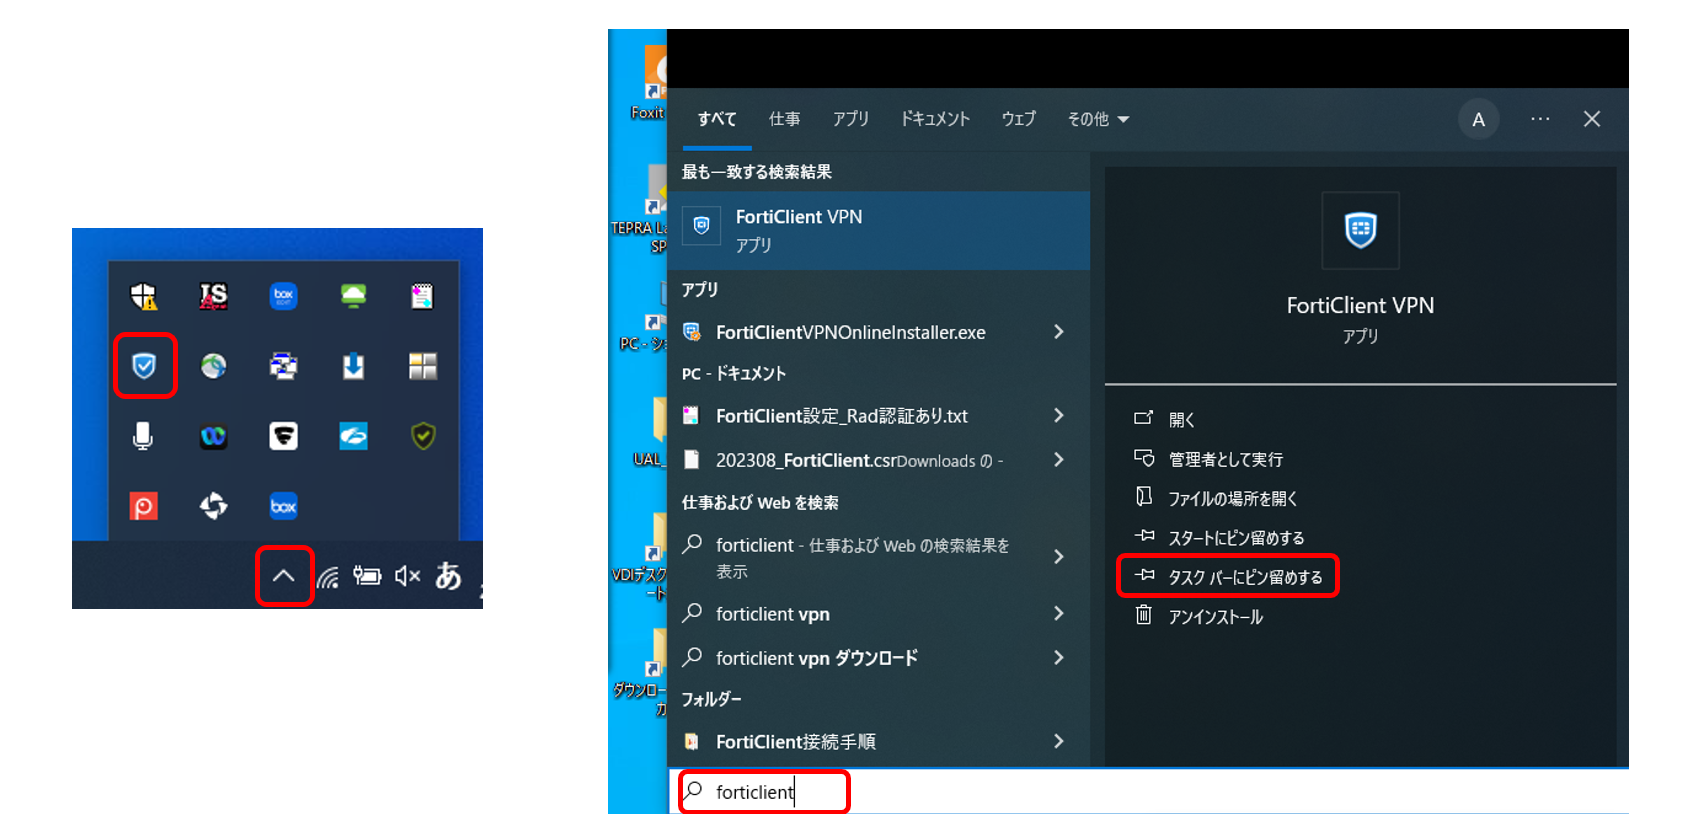Expand arrow for forticlient web search result

point(1059,557)
